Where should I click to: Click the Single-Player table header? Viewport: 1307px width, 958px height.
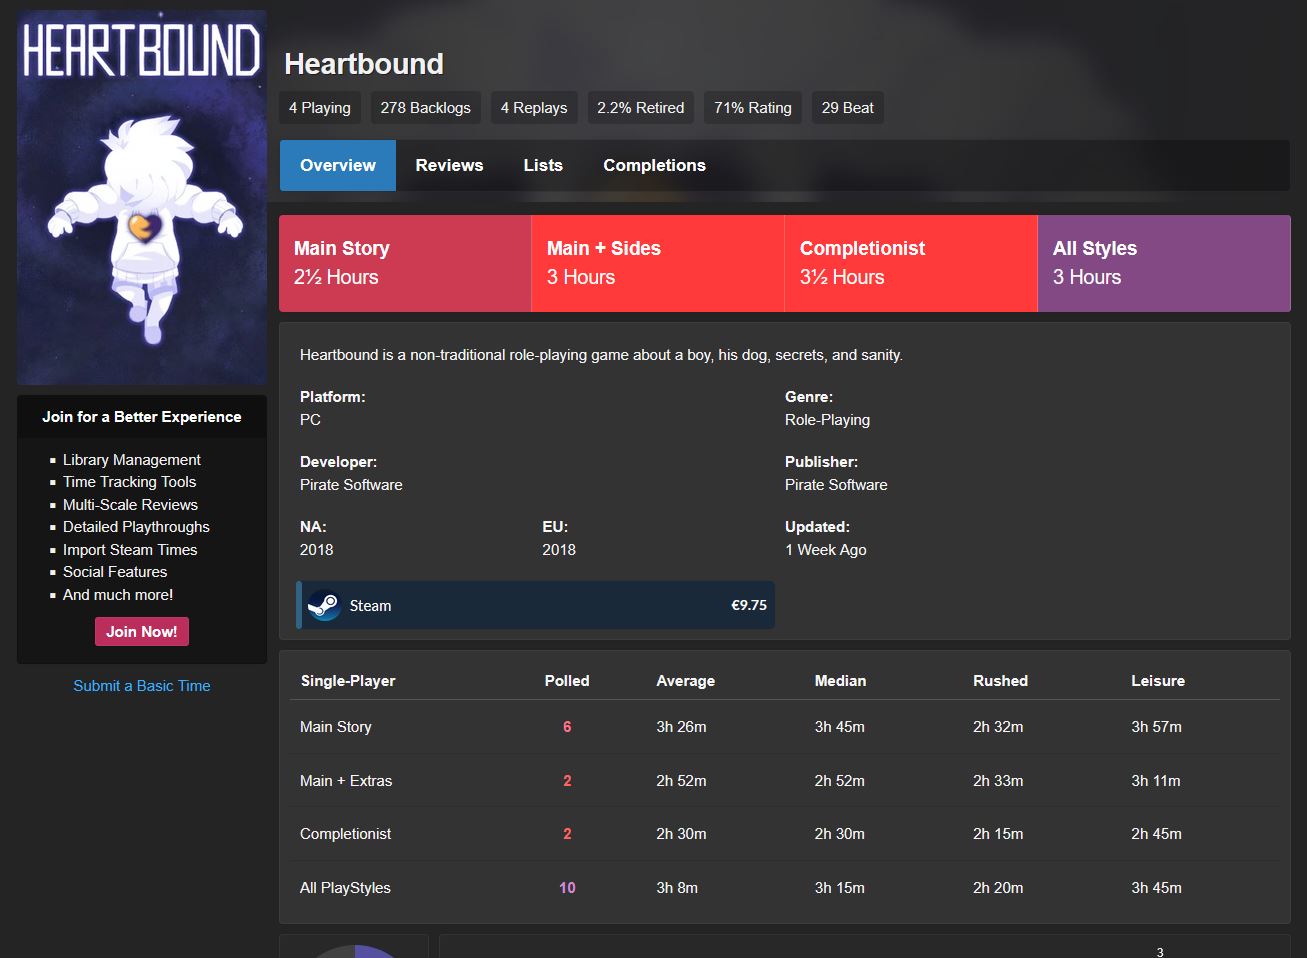tap(348, 681)
